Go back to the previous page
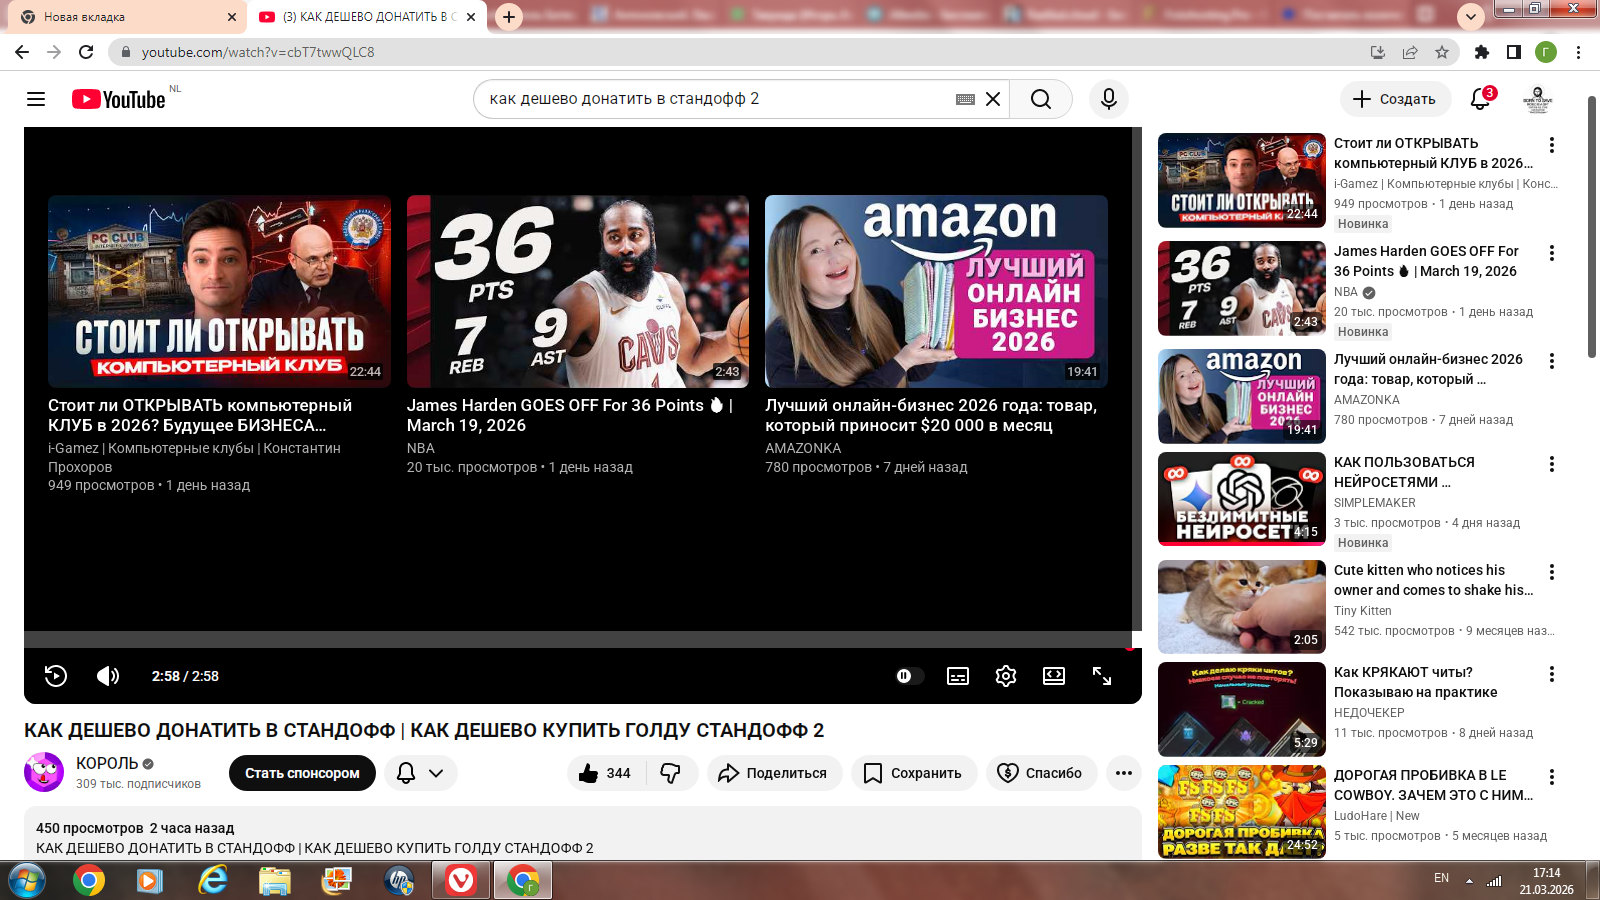 click(x=22, y=52)
